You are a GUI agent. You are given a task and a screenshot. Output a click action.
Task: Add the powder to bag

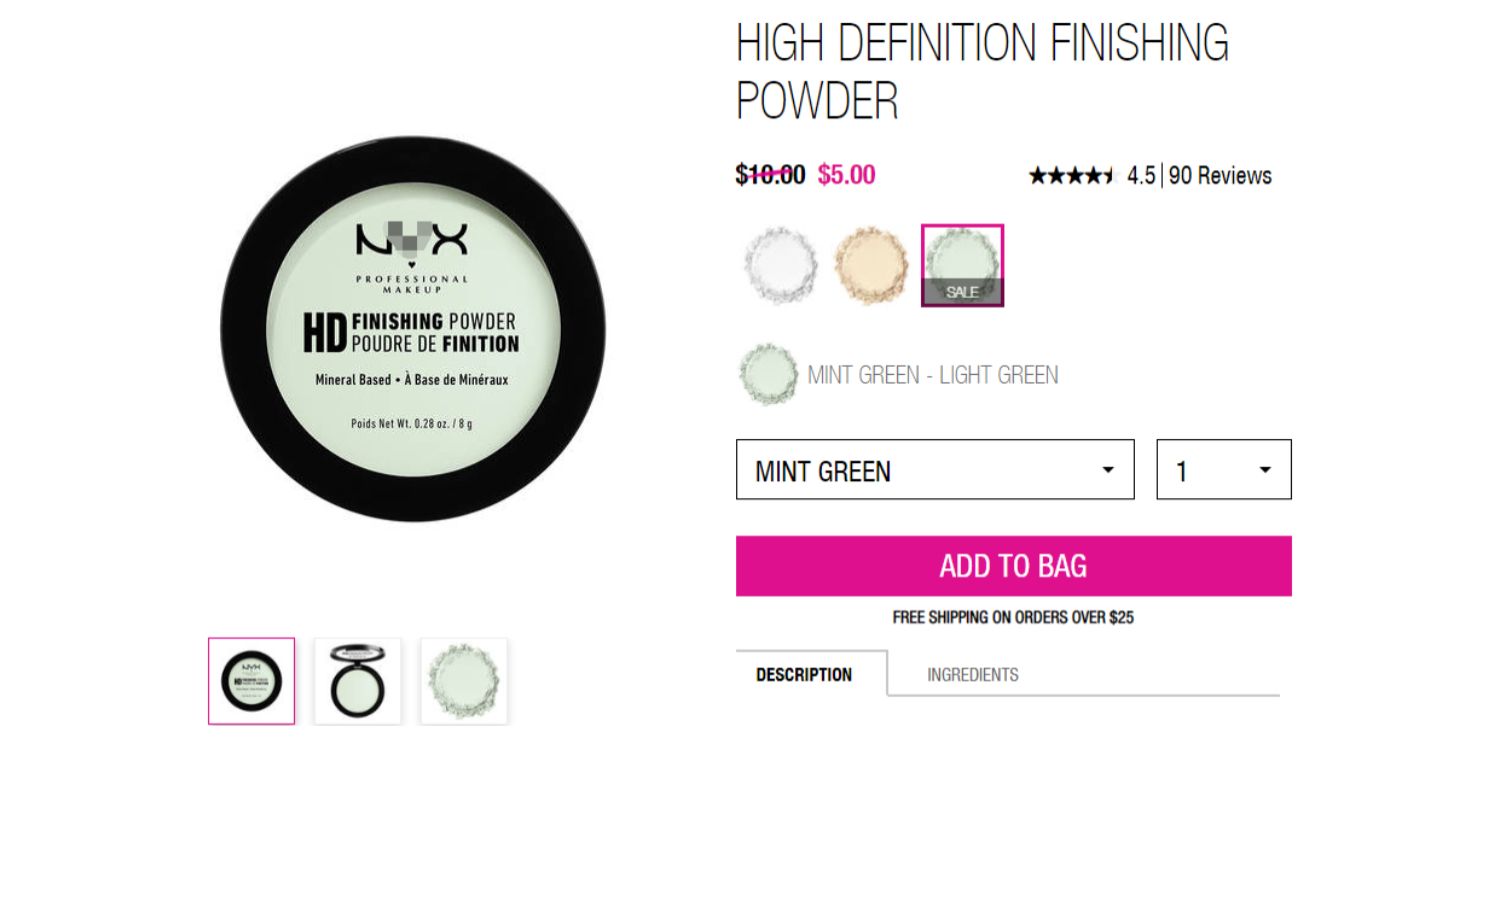click(x=1014, y=566)
